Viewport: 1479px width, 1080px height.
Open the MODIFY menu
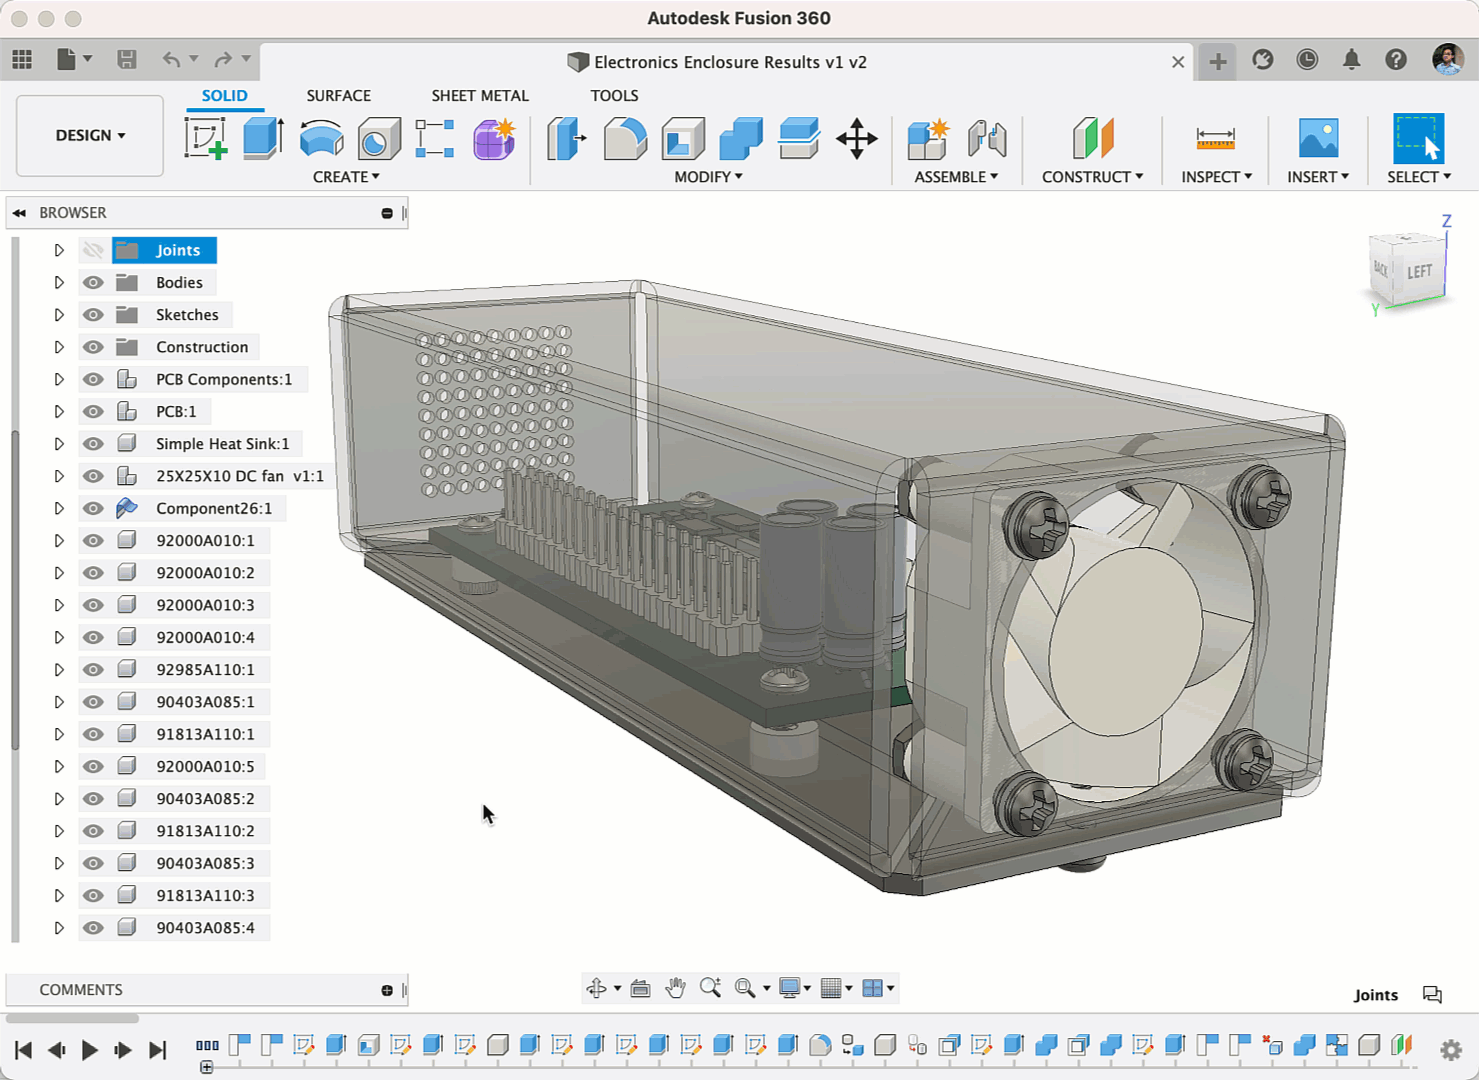point(708,177)
